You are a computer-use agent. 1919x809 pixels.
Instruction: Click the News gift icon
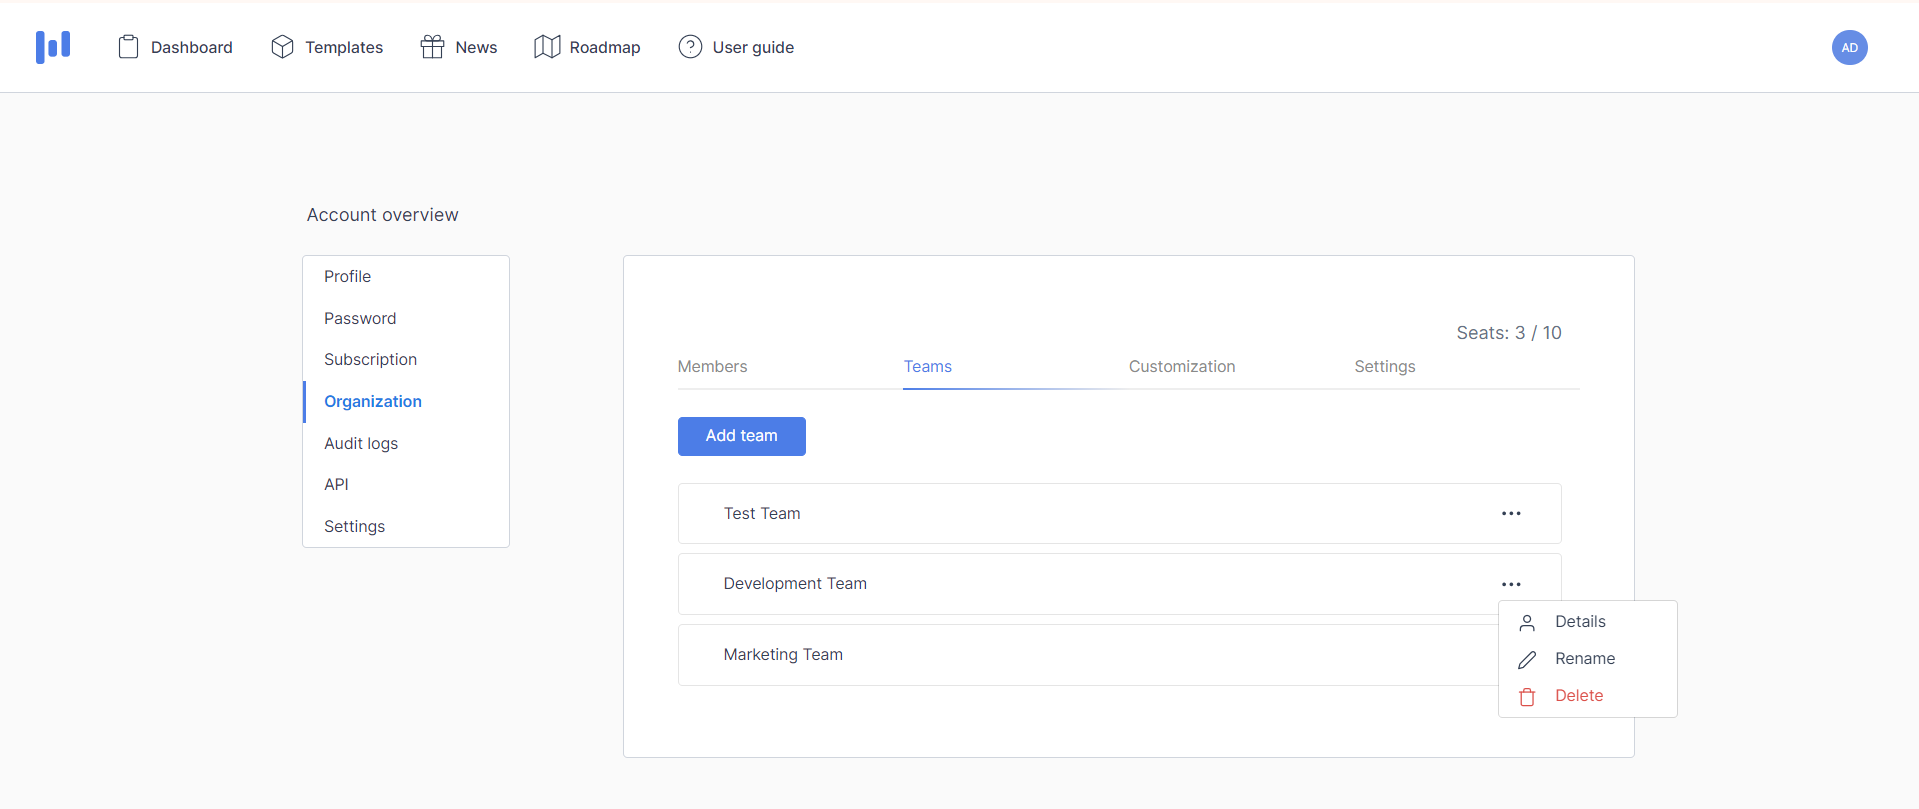432,47
